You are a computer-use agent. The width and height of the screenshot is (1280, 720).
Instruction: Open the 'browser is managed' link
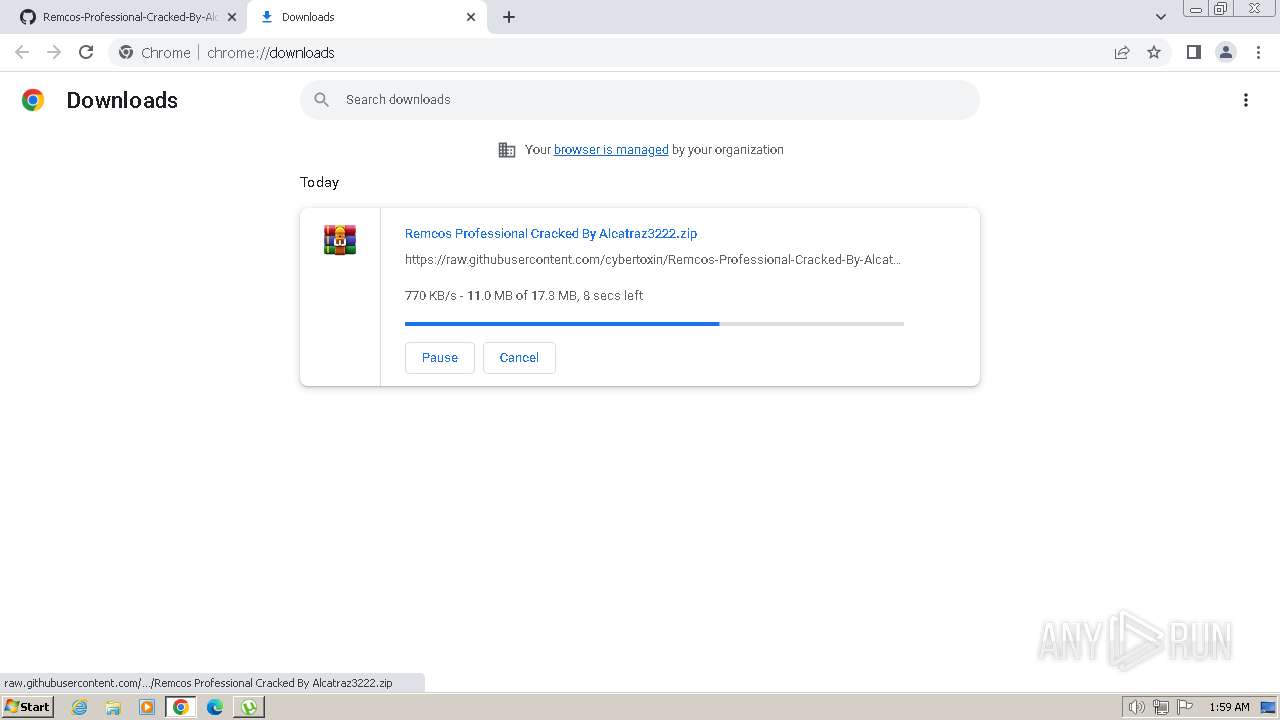(x=611, y=150)
